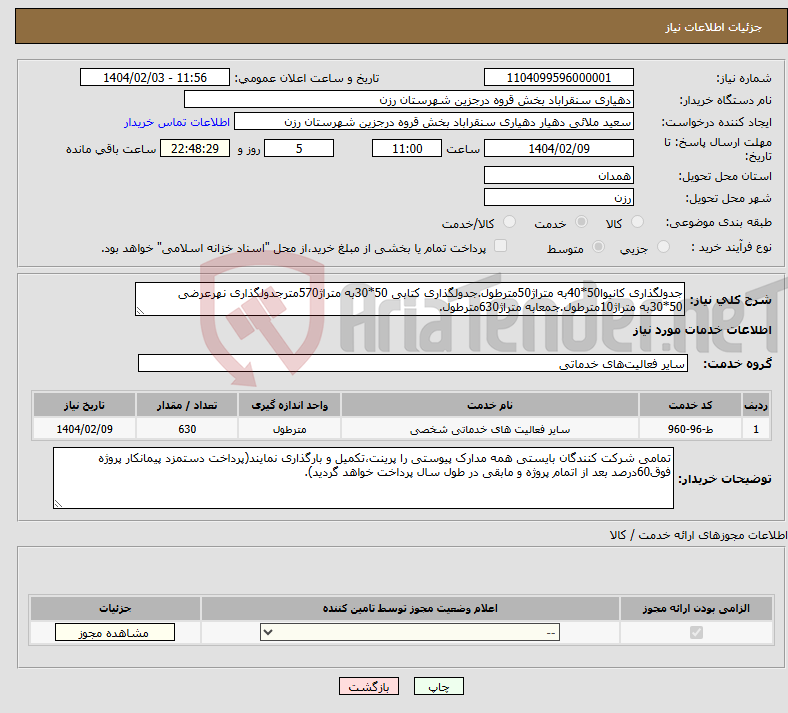The image size is (788, 713).
Task: Click the response deadline date 1404/02/09 field
Action: pos(558,148)
